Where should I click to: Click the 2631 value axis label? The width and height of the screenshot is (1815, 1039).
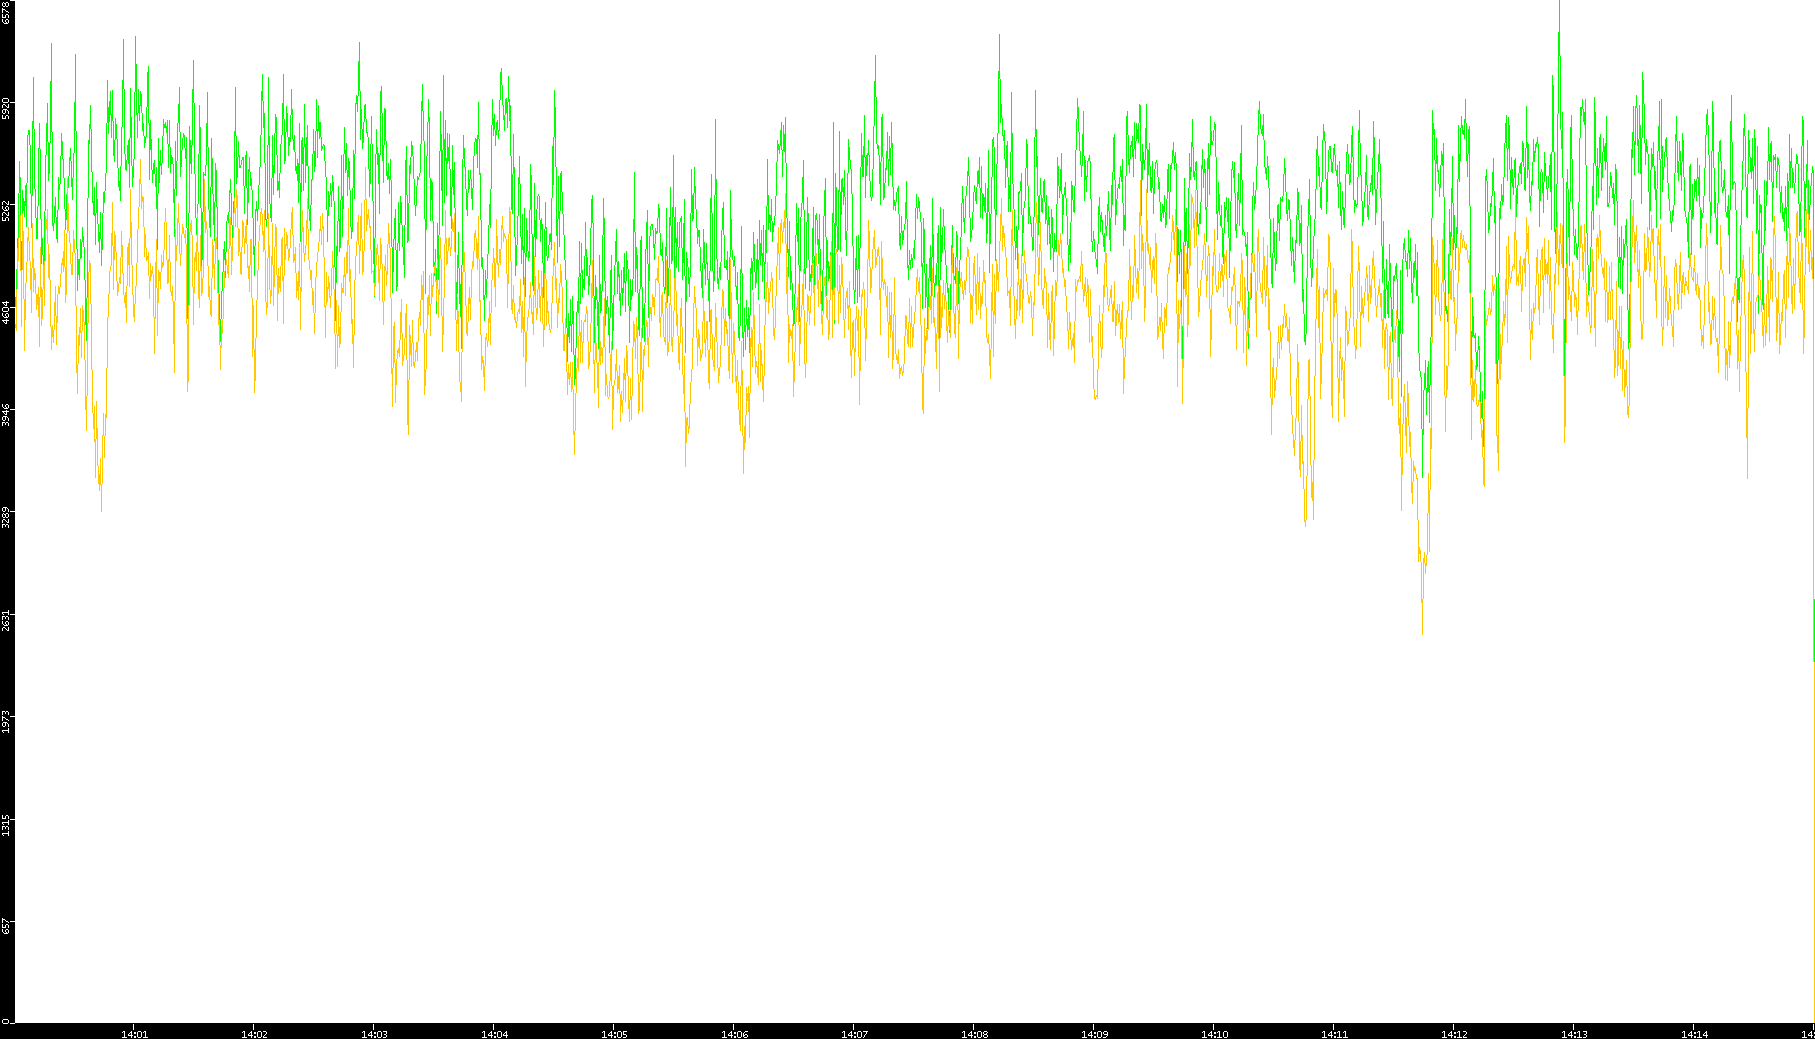(x=6, y=620)
